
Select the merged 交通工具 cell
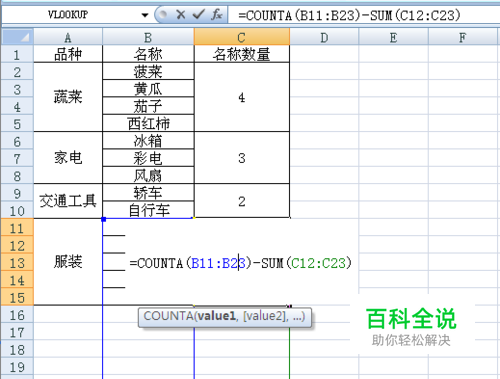click(x=68, y=201)
